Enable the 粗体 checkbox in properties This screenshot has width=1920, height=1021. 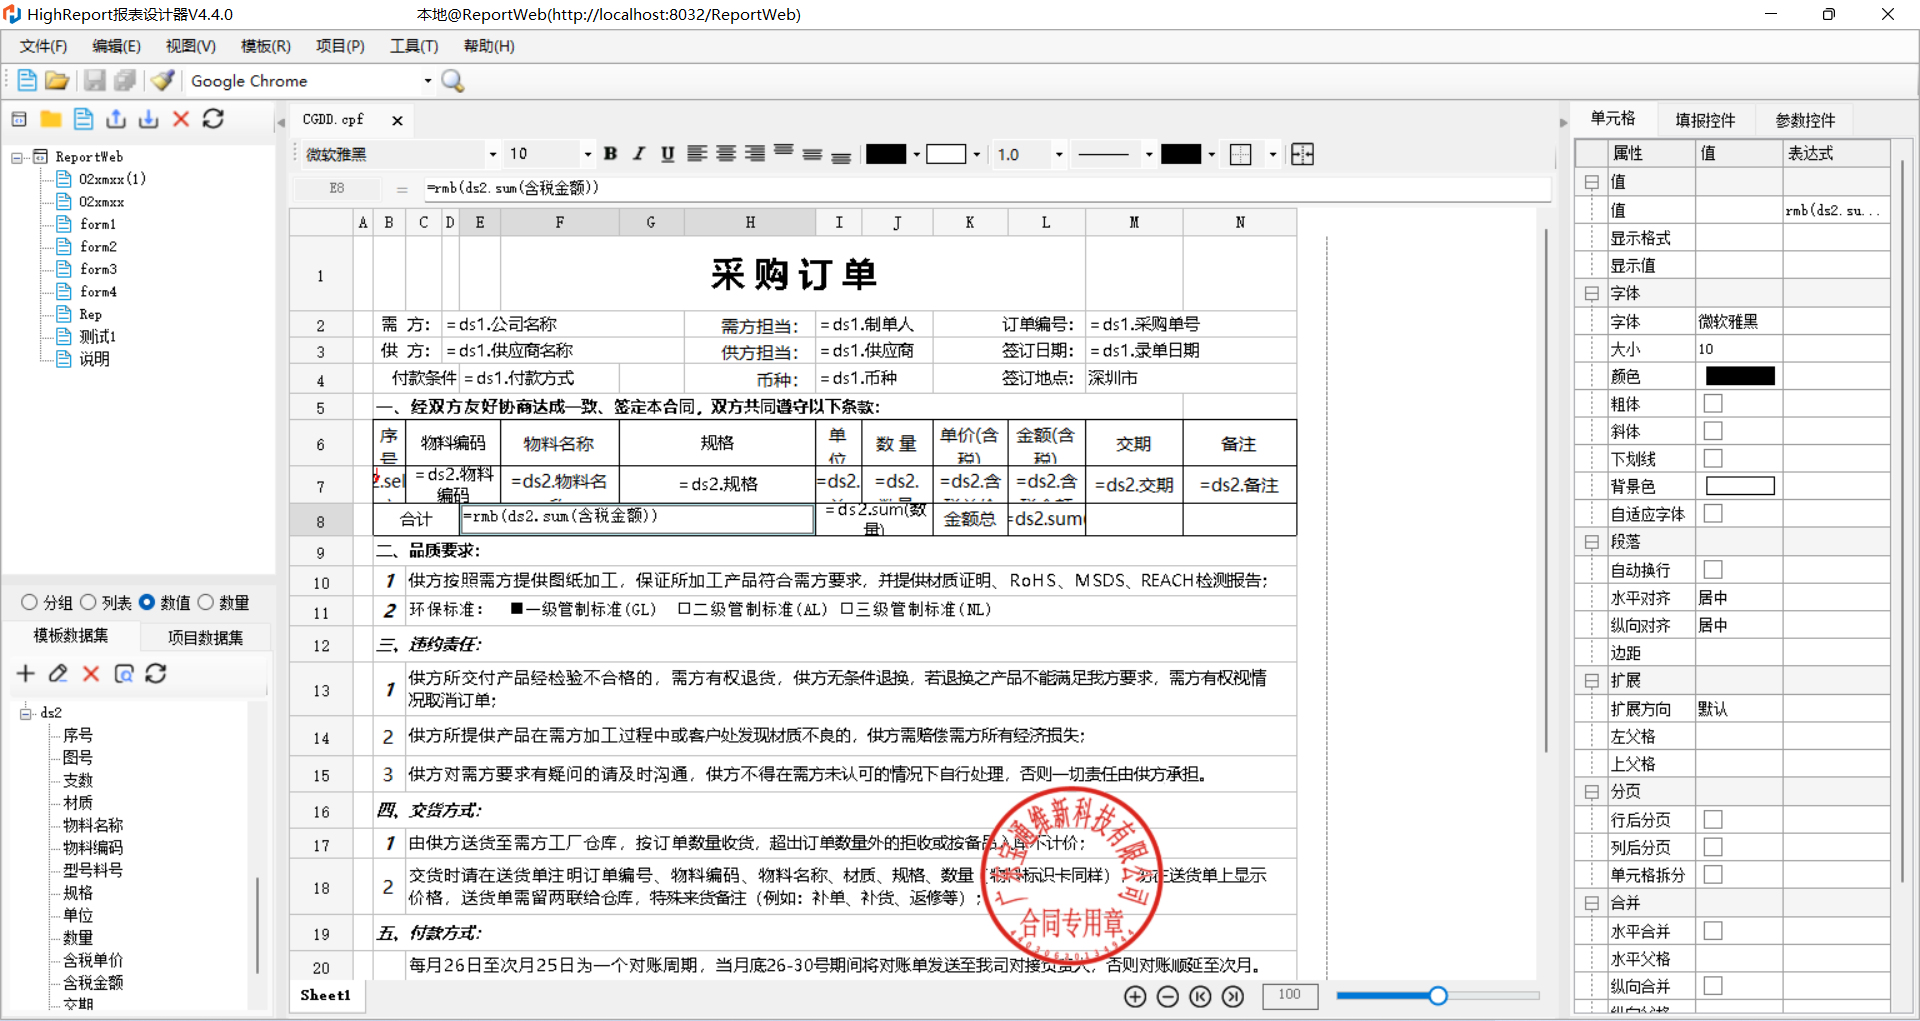[1713, 404]
